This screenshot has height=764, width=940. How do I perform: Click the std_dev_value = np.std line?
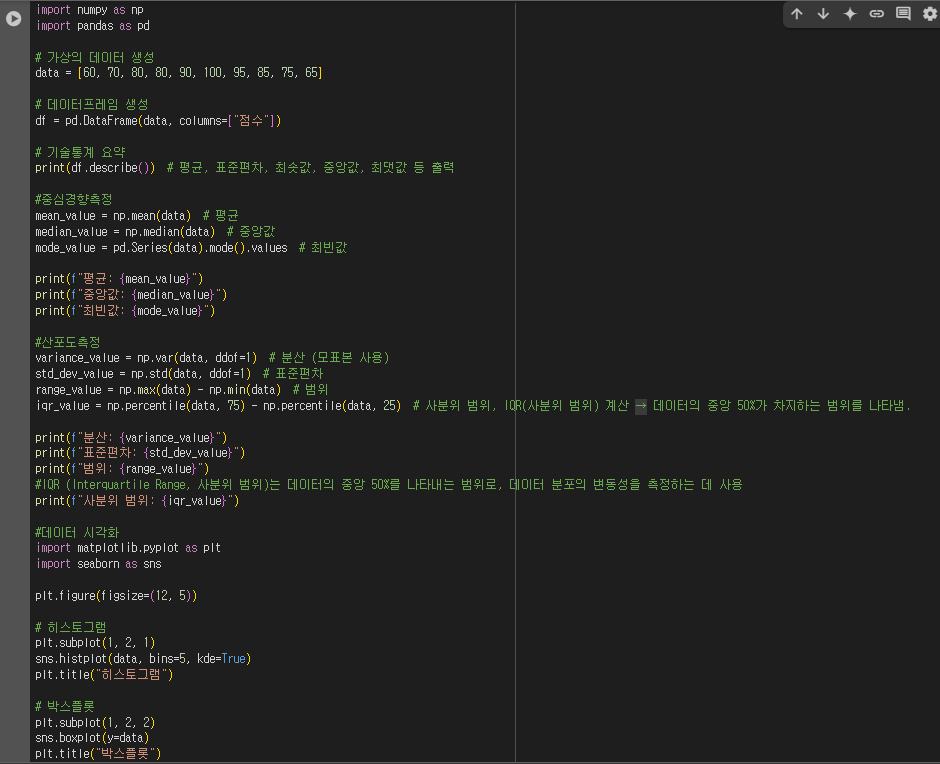[179, 374]
